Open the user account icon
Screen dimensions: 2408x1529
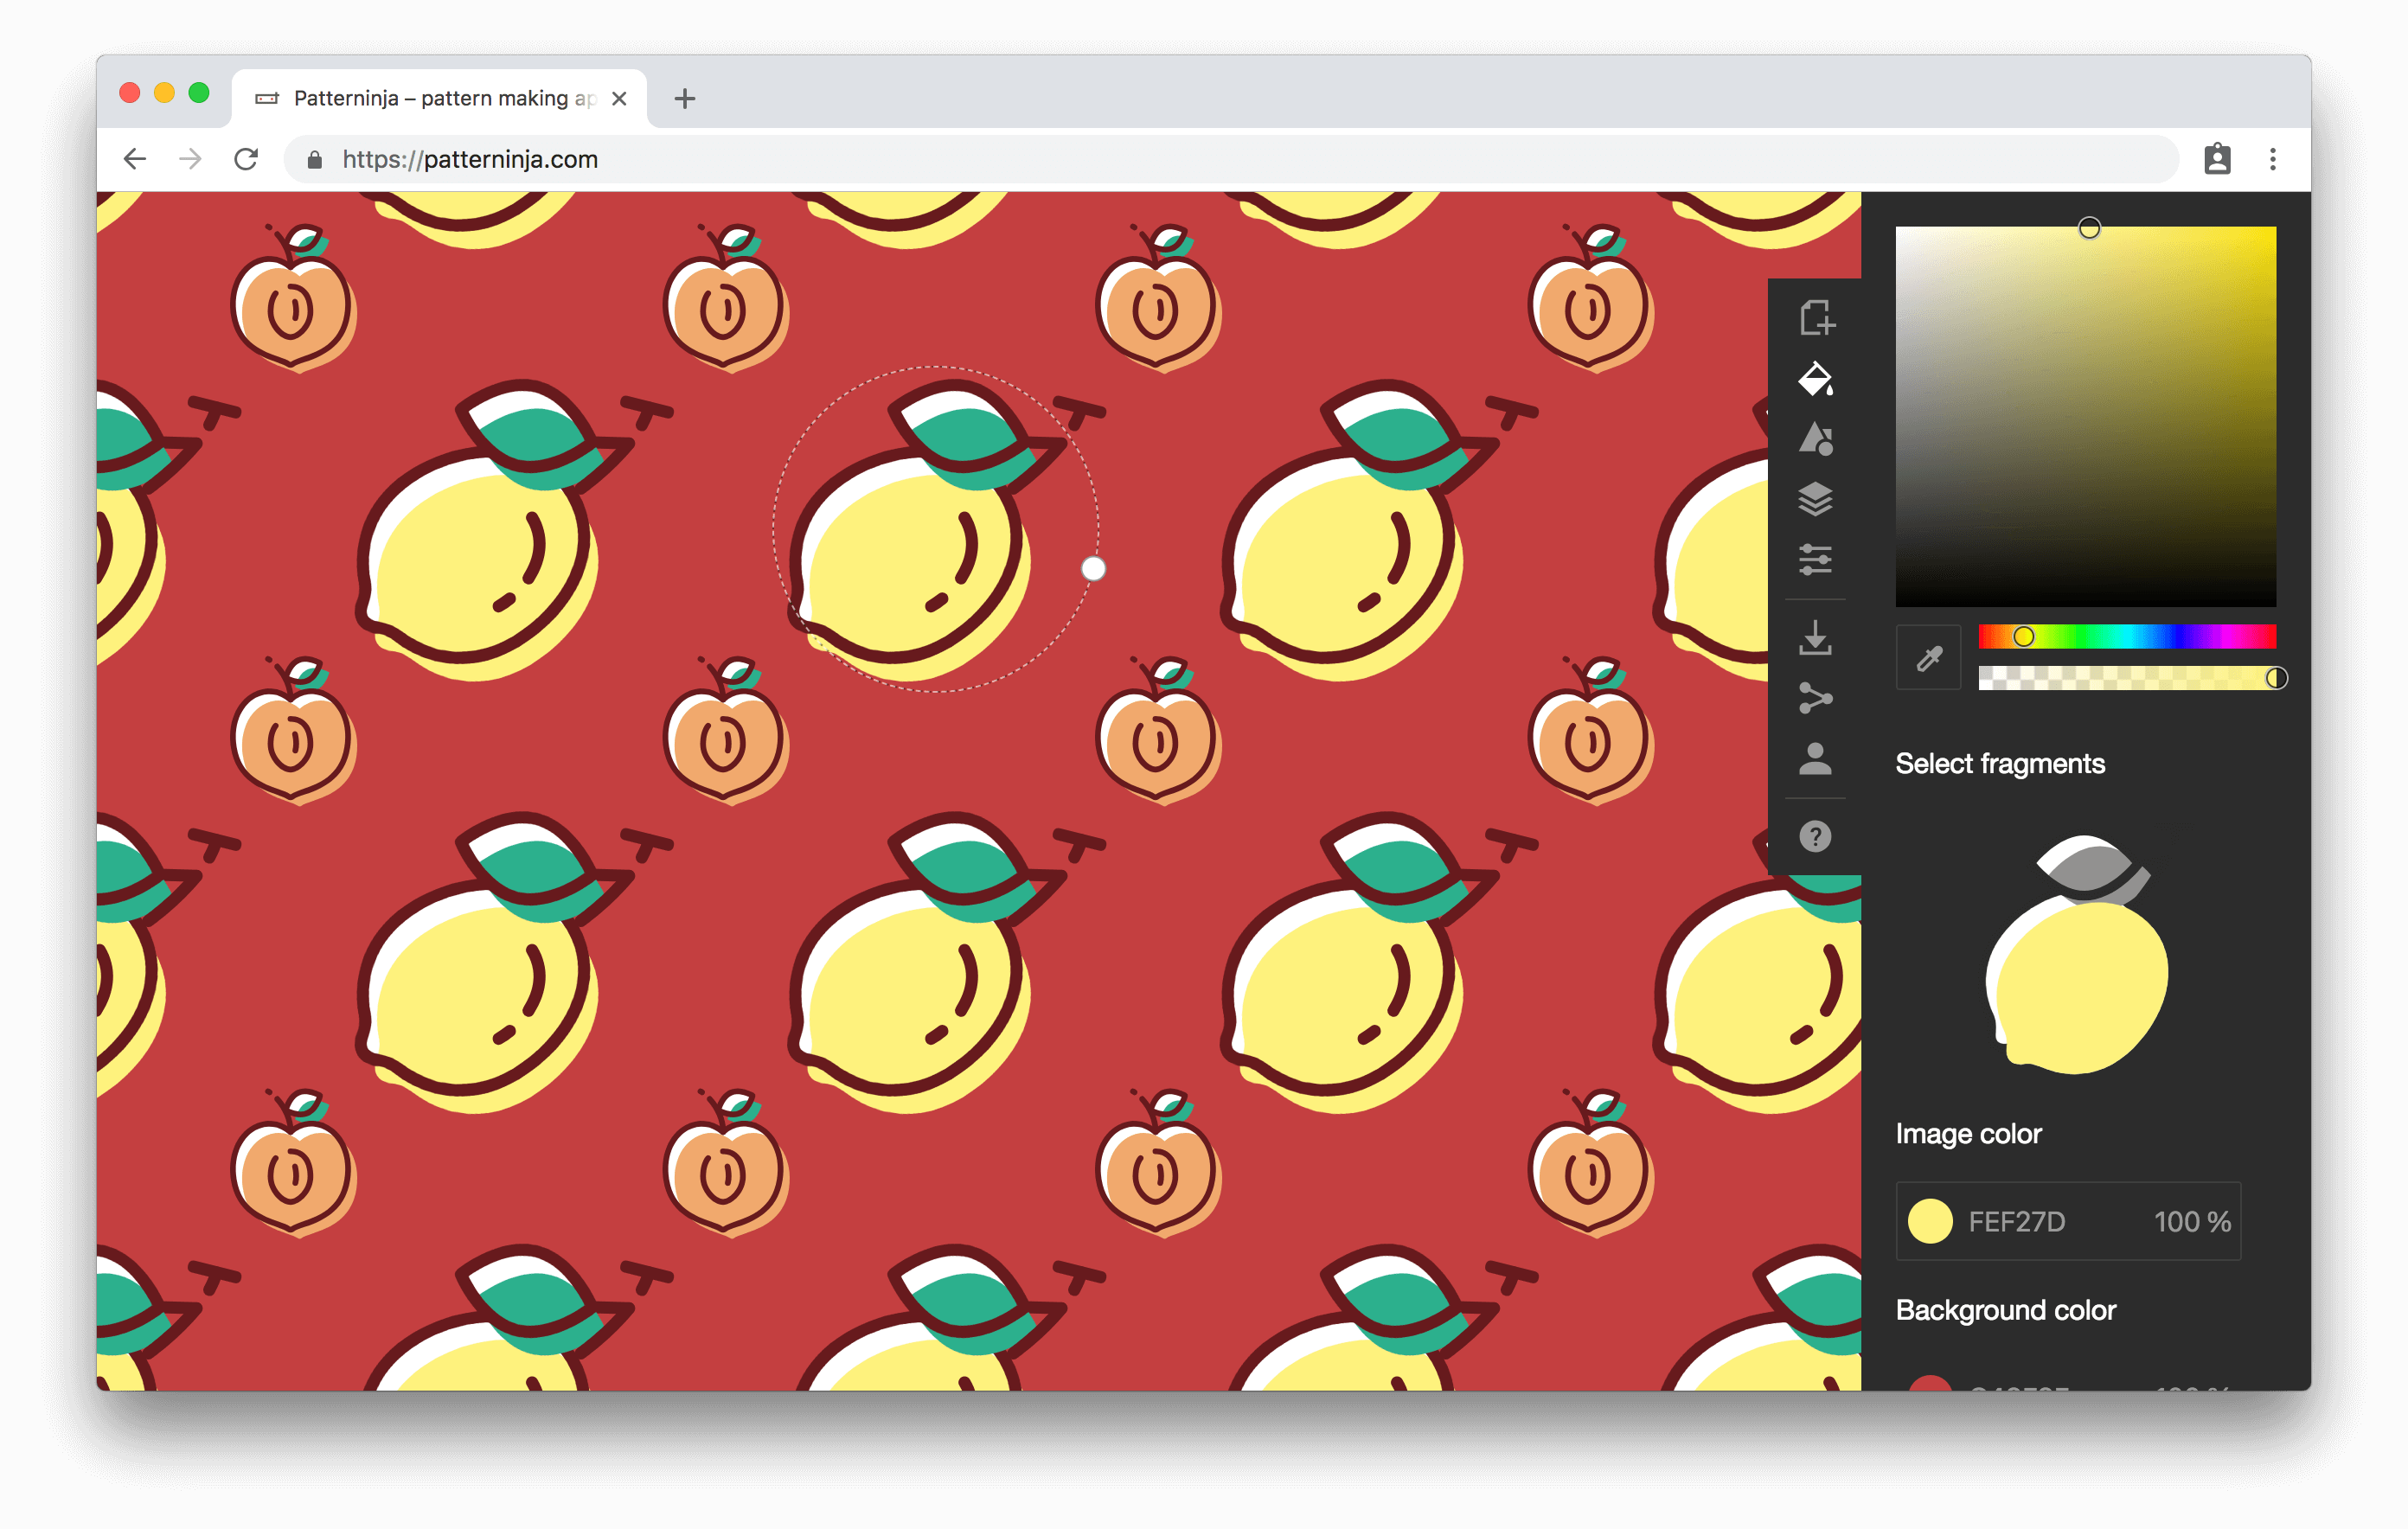pos(1815,758)
